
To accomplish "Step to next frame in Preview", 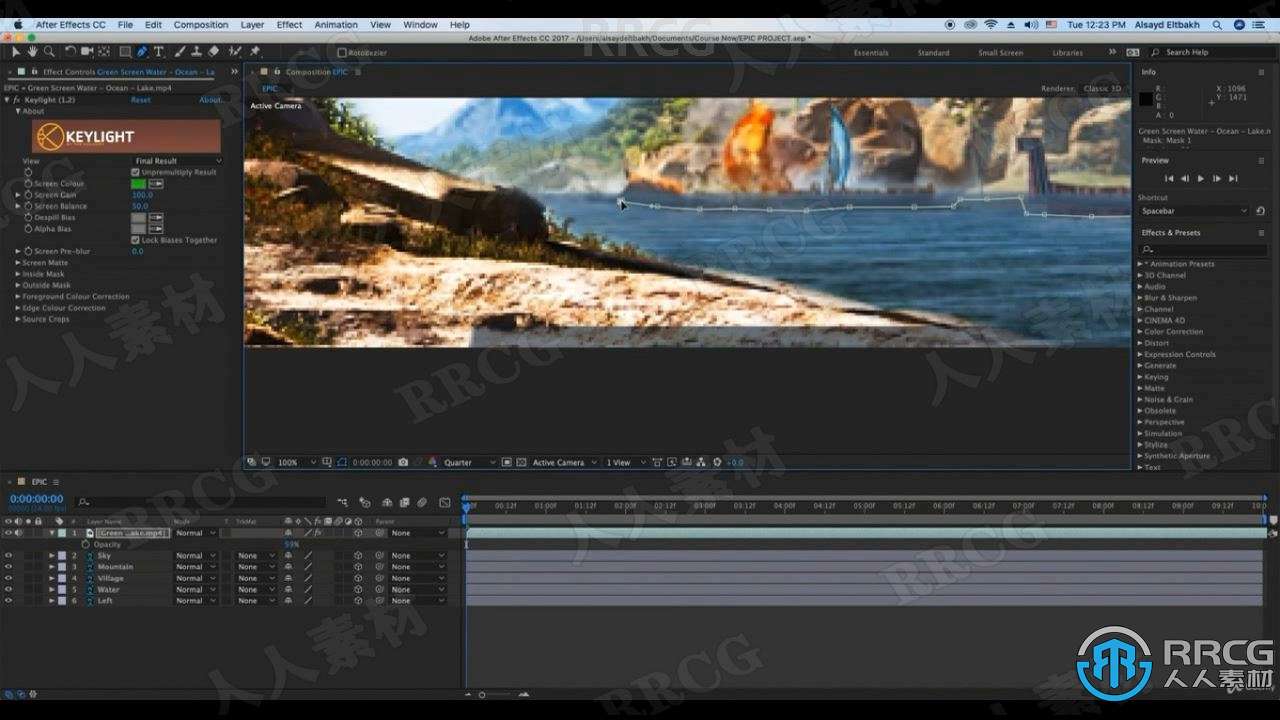I will (1217, 178).
